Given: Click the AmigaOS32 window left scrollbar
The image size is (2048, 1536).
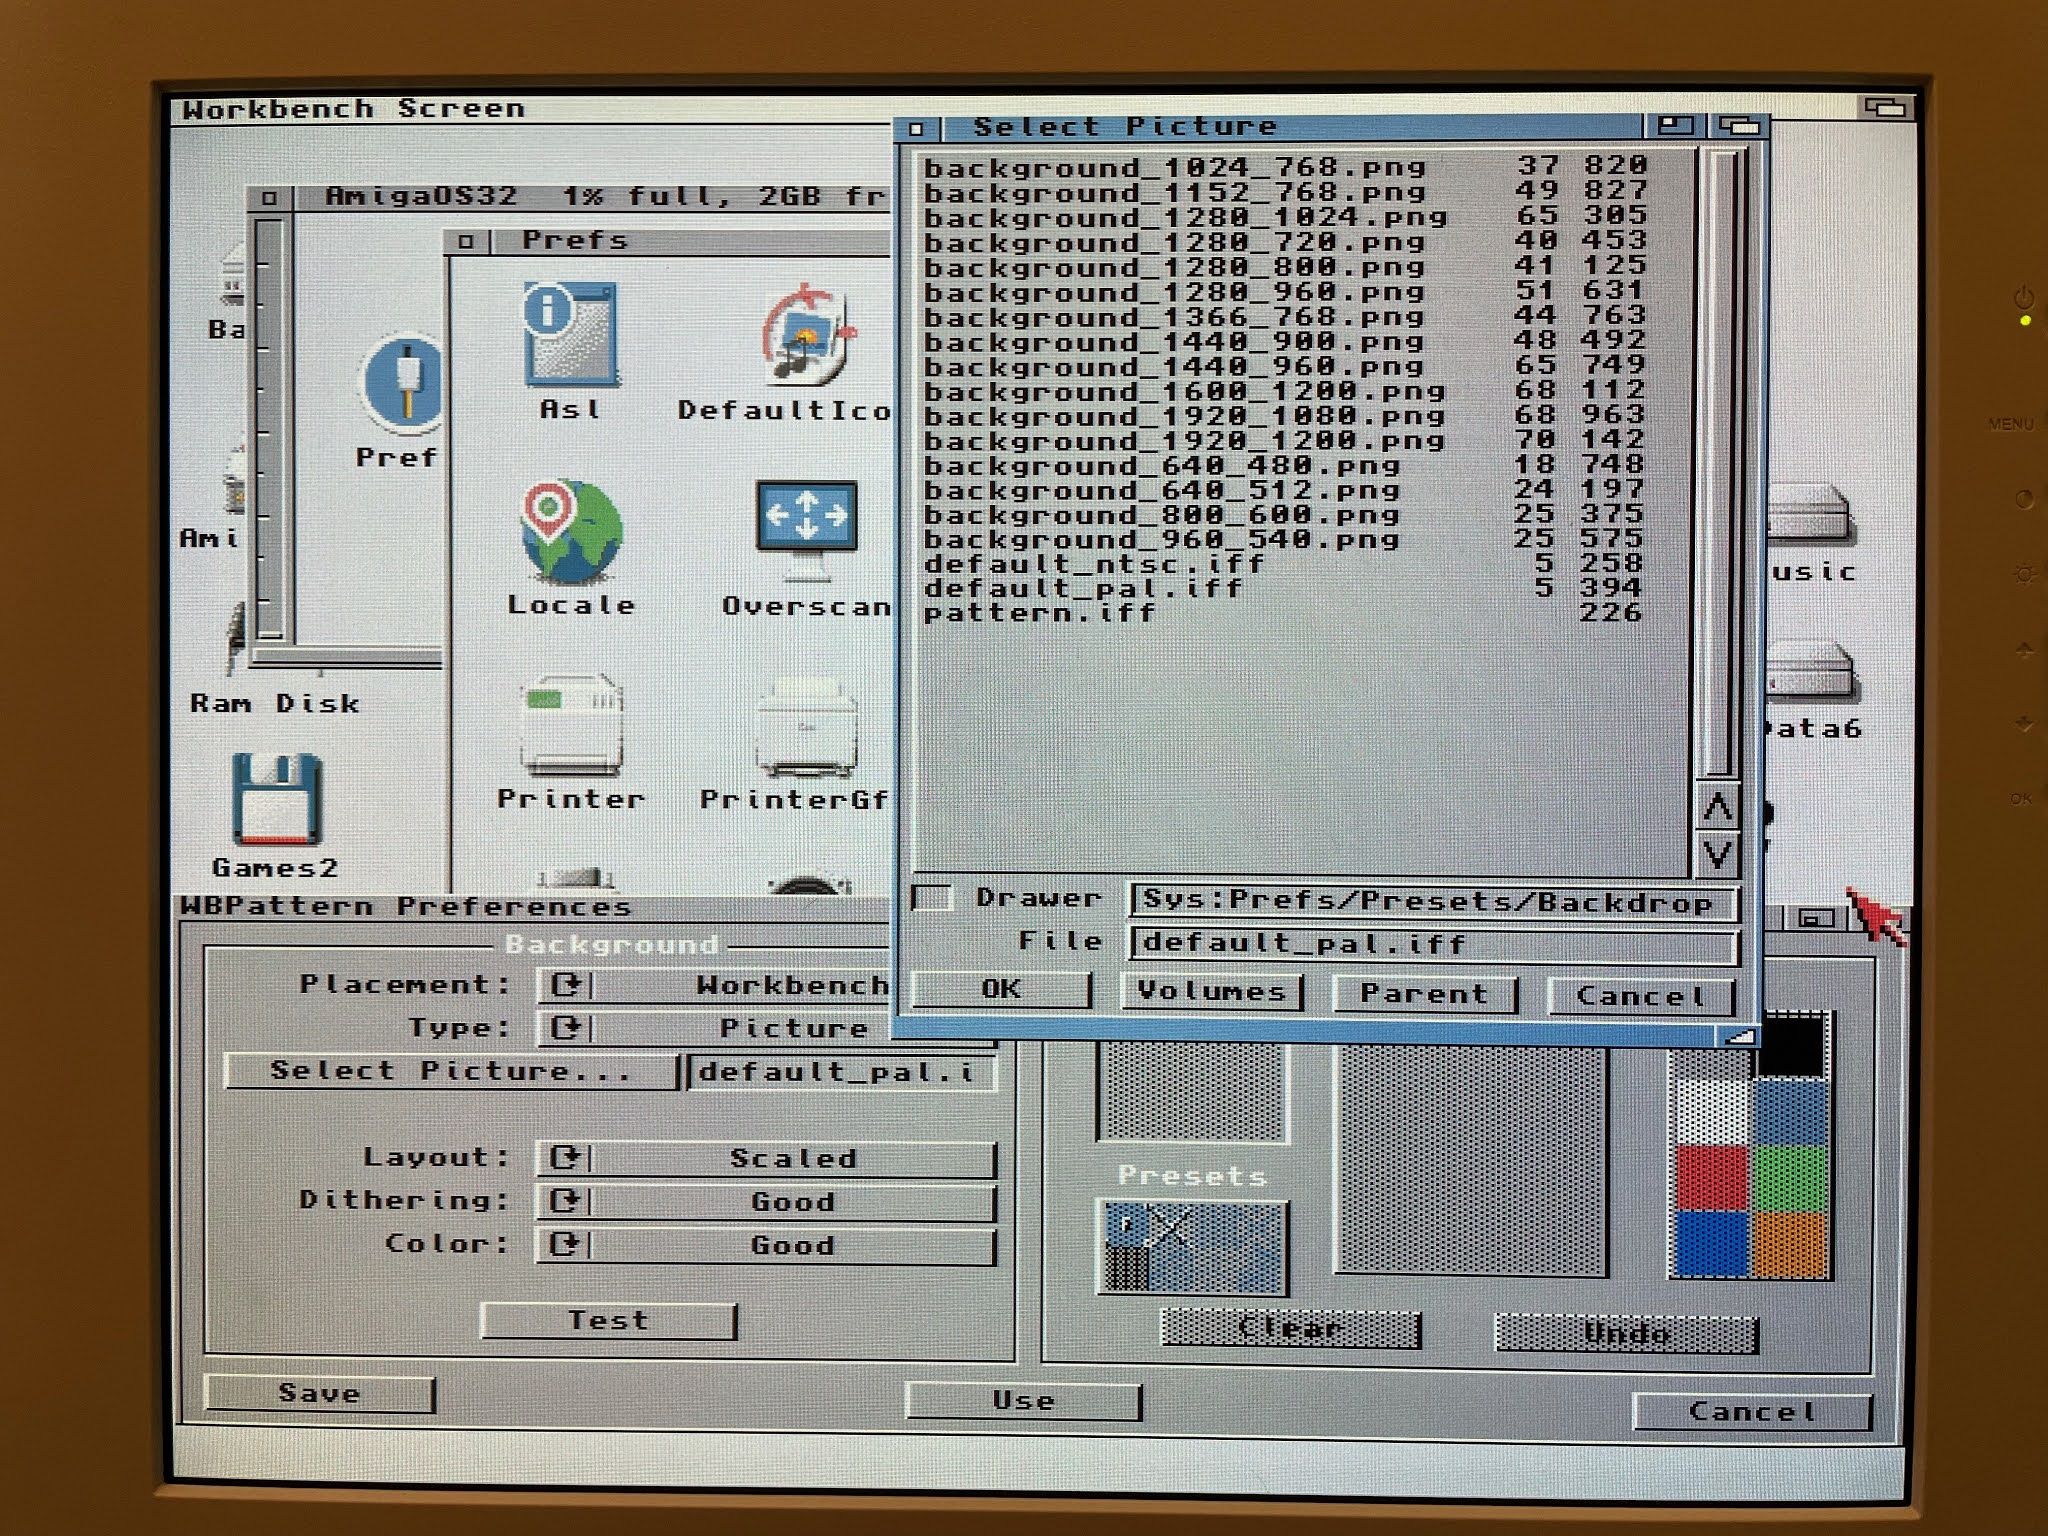Looking at the screenshot, I should pyautogui.click(x=270, y=430).
